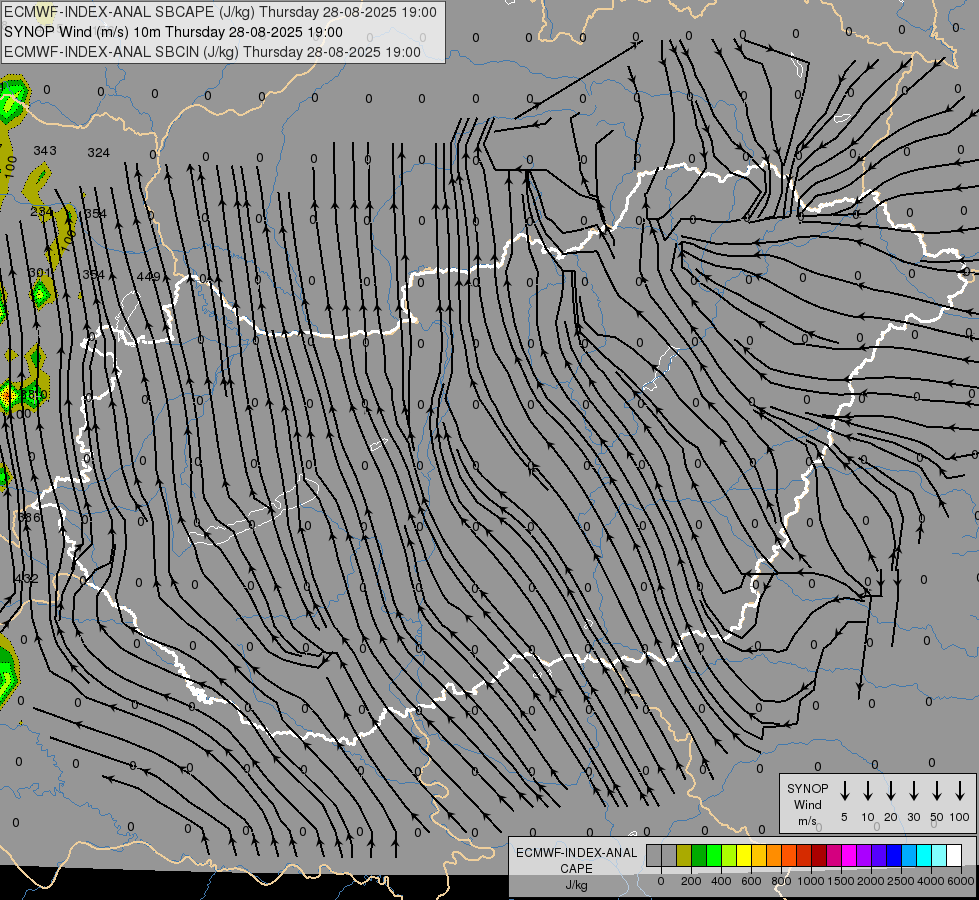The image size is (979, 900).
Task: Click the 400 tick label in CAPE legend
Action: click(721, 881)
